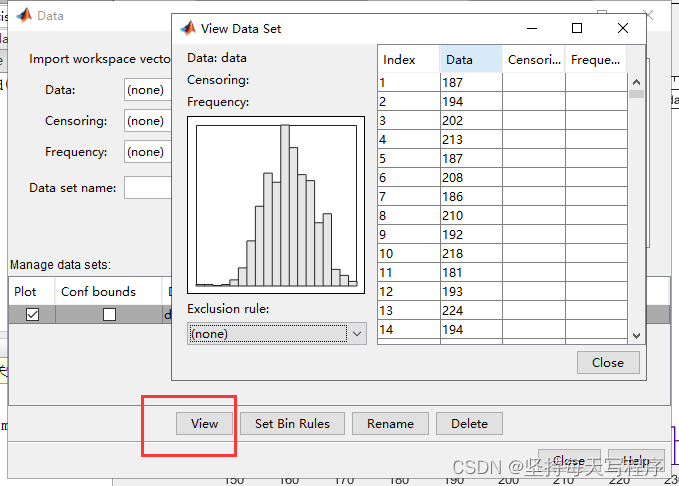Select data cell 202 in row 3

click(x=471, y=120)
